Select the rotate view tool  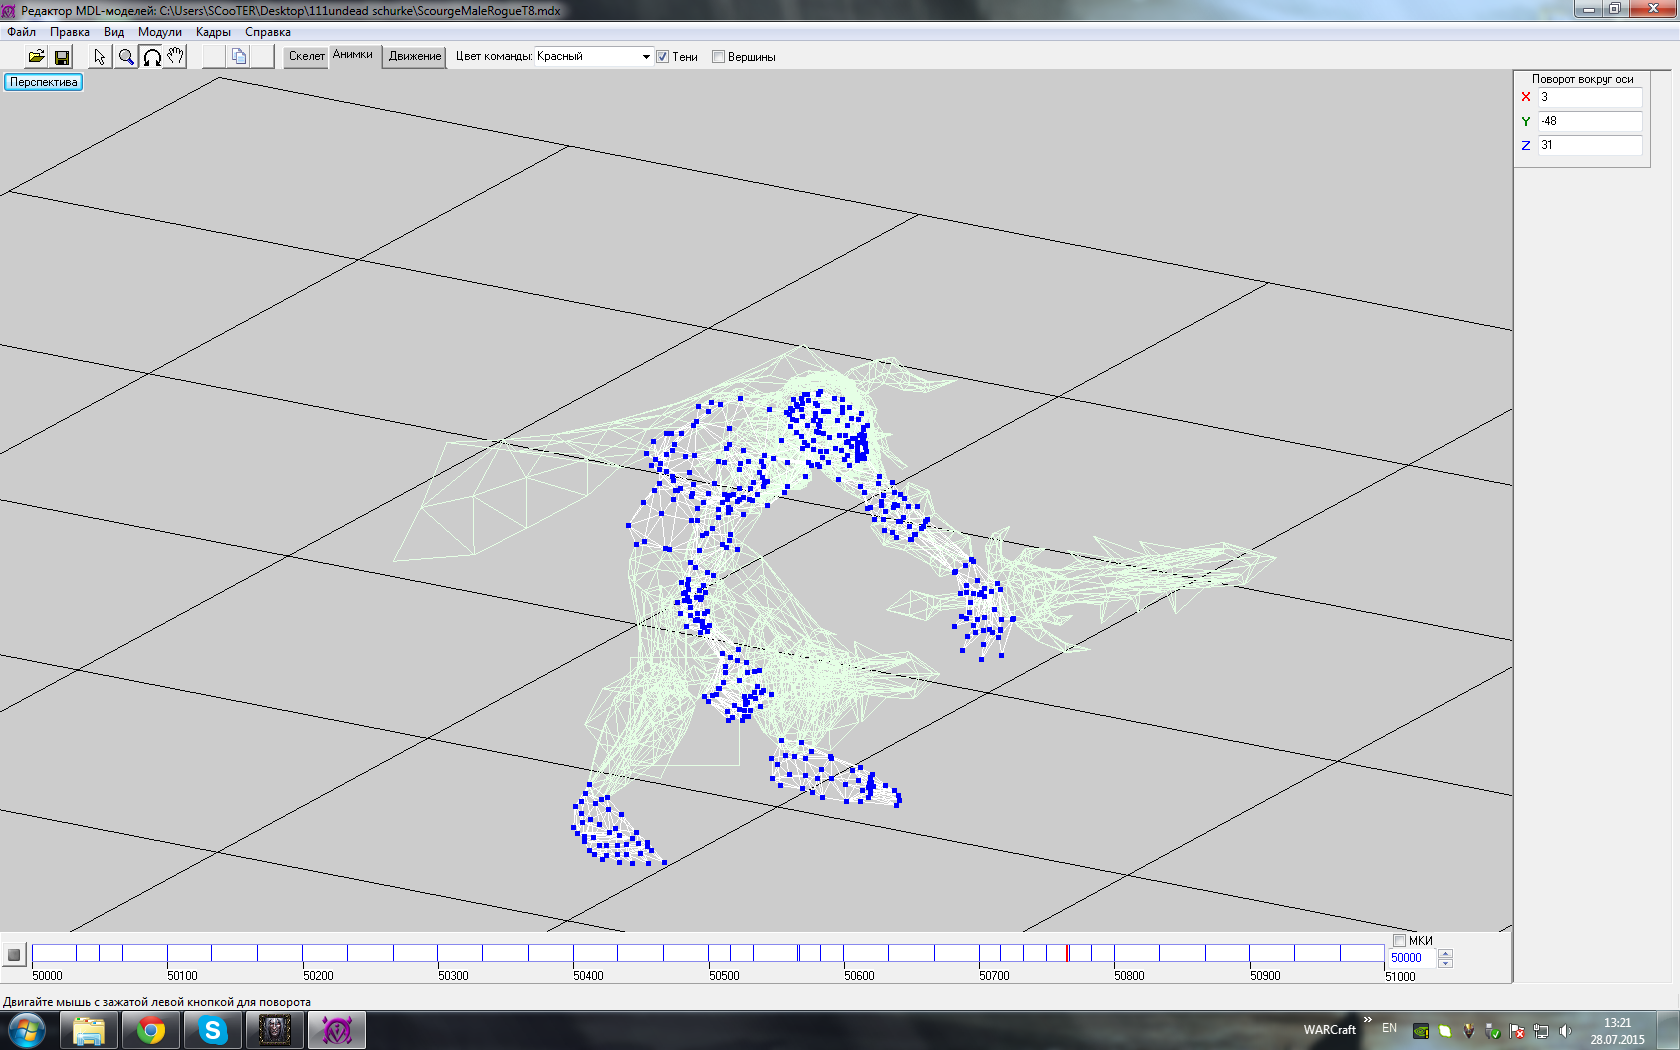coord(151,57)
